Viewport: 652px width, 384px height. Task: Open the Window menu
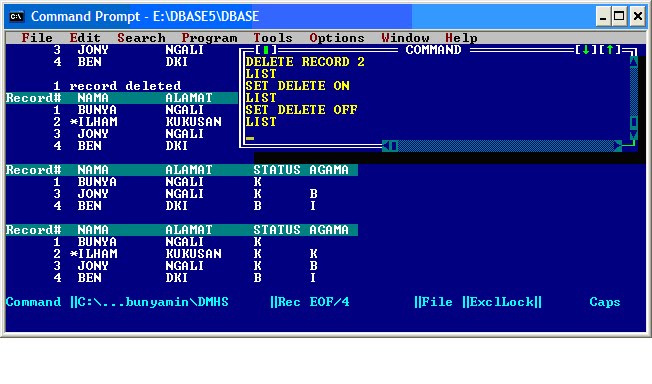[x=405, y=38]
